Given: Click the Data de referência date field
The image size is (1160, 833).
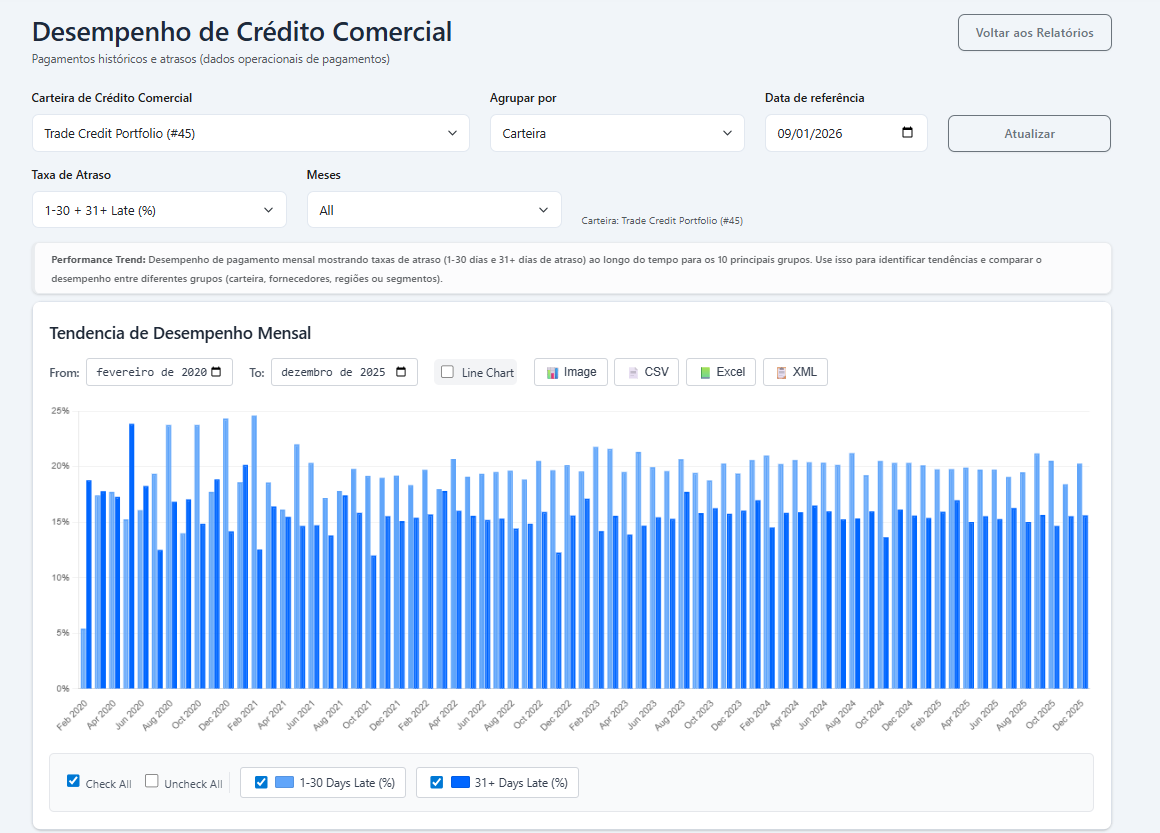Looking at the screenshot, I should click(x=846, y=133).
